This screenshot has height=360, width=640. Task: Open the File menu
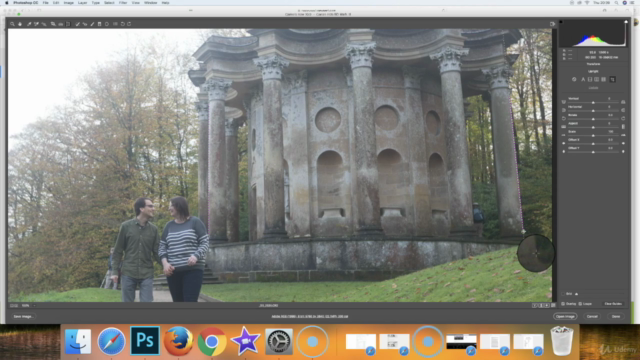[45, 3]
